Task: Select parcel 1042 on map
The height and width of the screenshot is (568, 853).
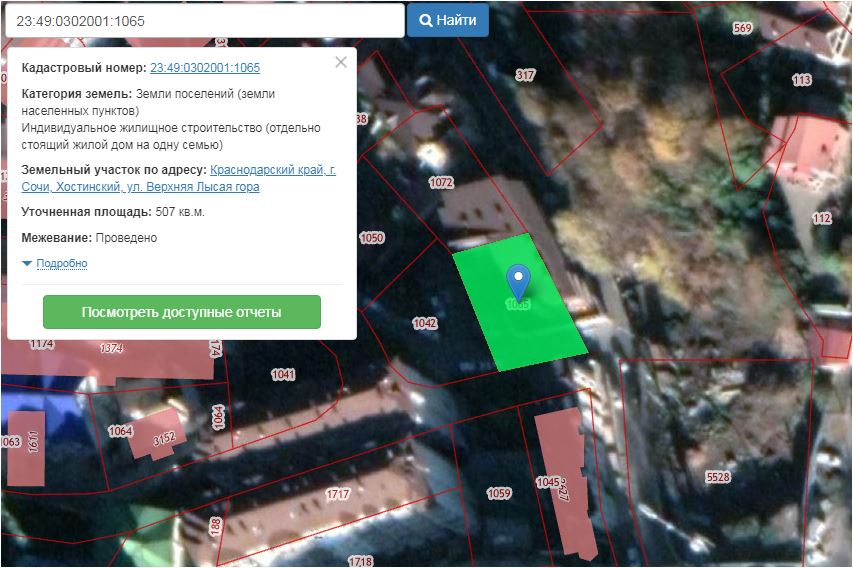Action: pos(425,323)
